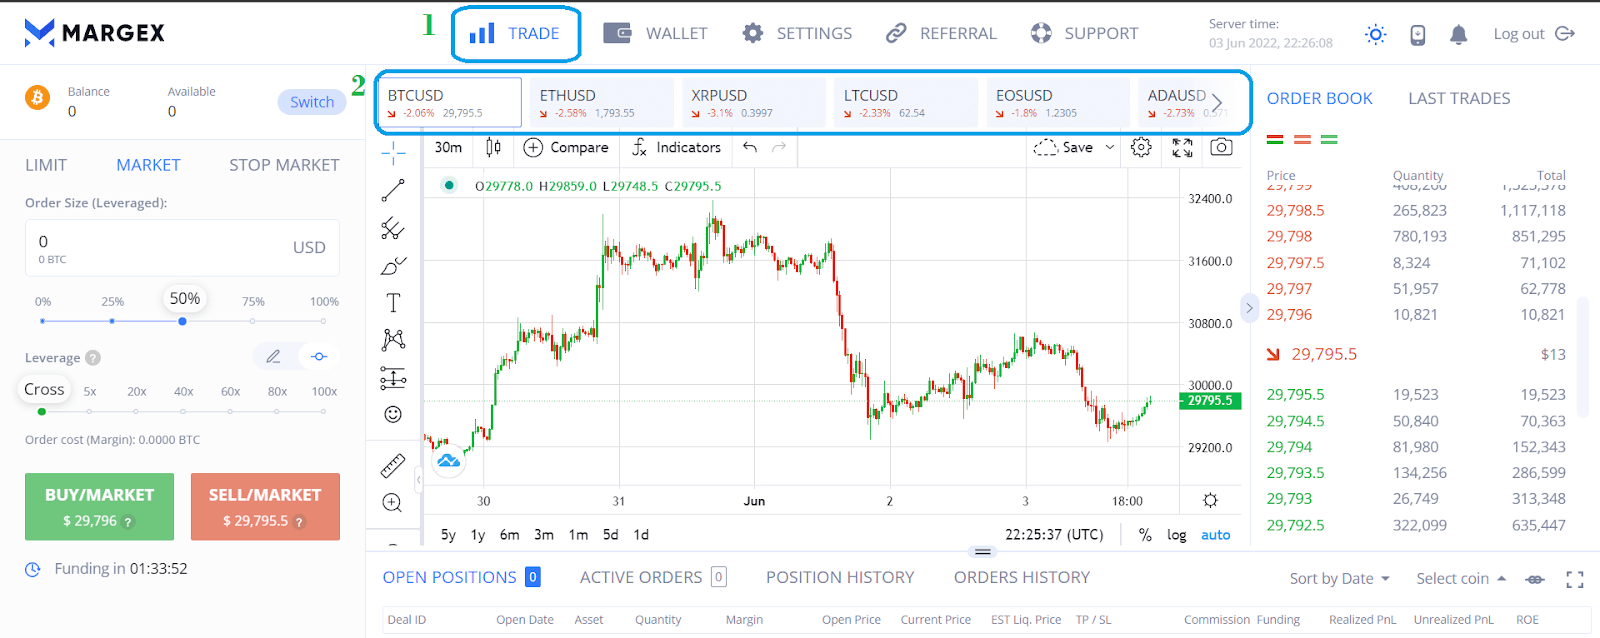This screenshot has width=1600, height=638.
Task: Open notifications bell icon
Action: point(1459,34)
